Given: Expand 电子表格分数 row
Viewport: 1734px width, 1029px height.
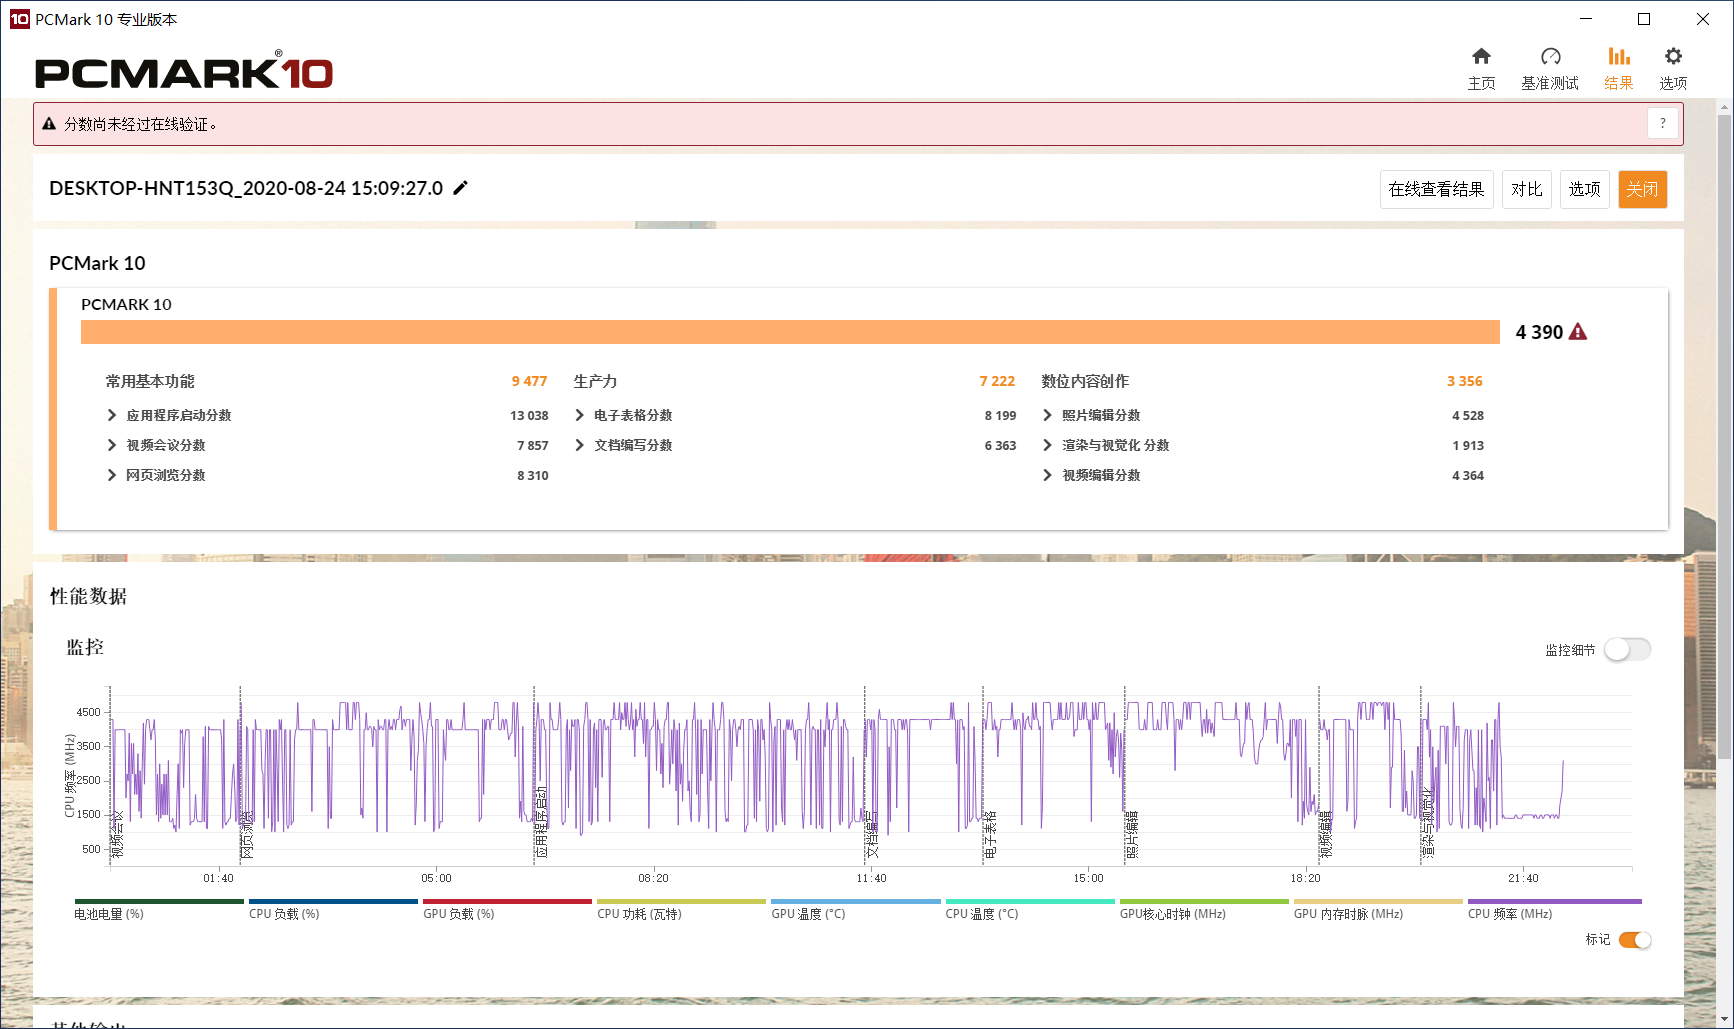Looking at the screenshot, I should 580,415.
